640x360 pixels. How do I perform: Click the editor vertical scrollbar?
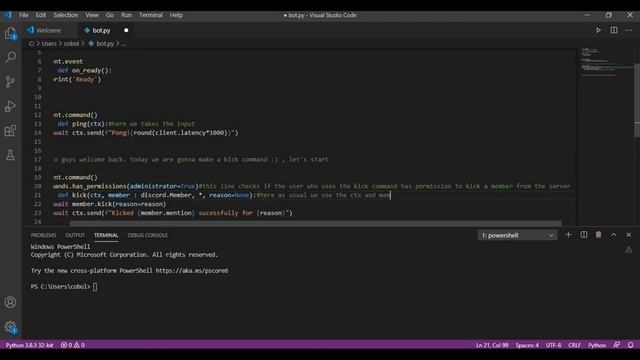tap(637, 100)
